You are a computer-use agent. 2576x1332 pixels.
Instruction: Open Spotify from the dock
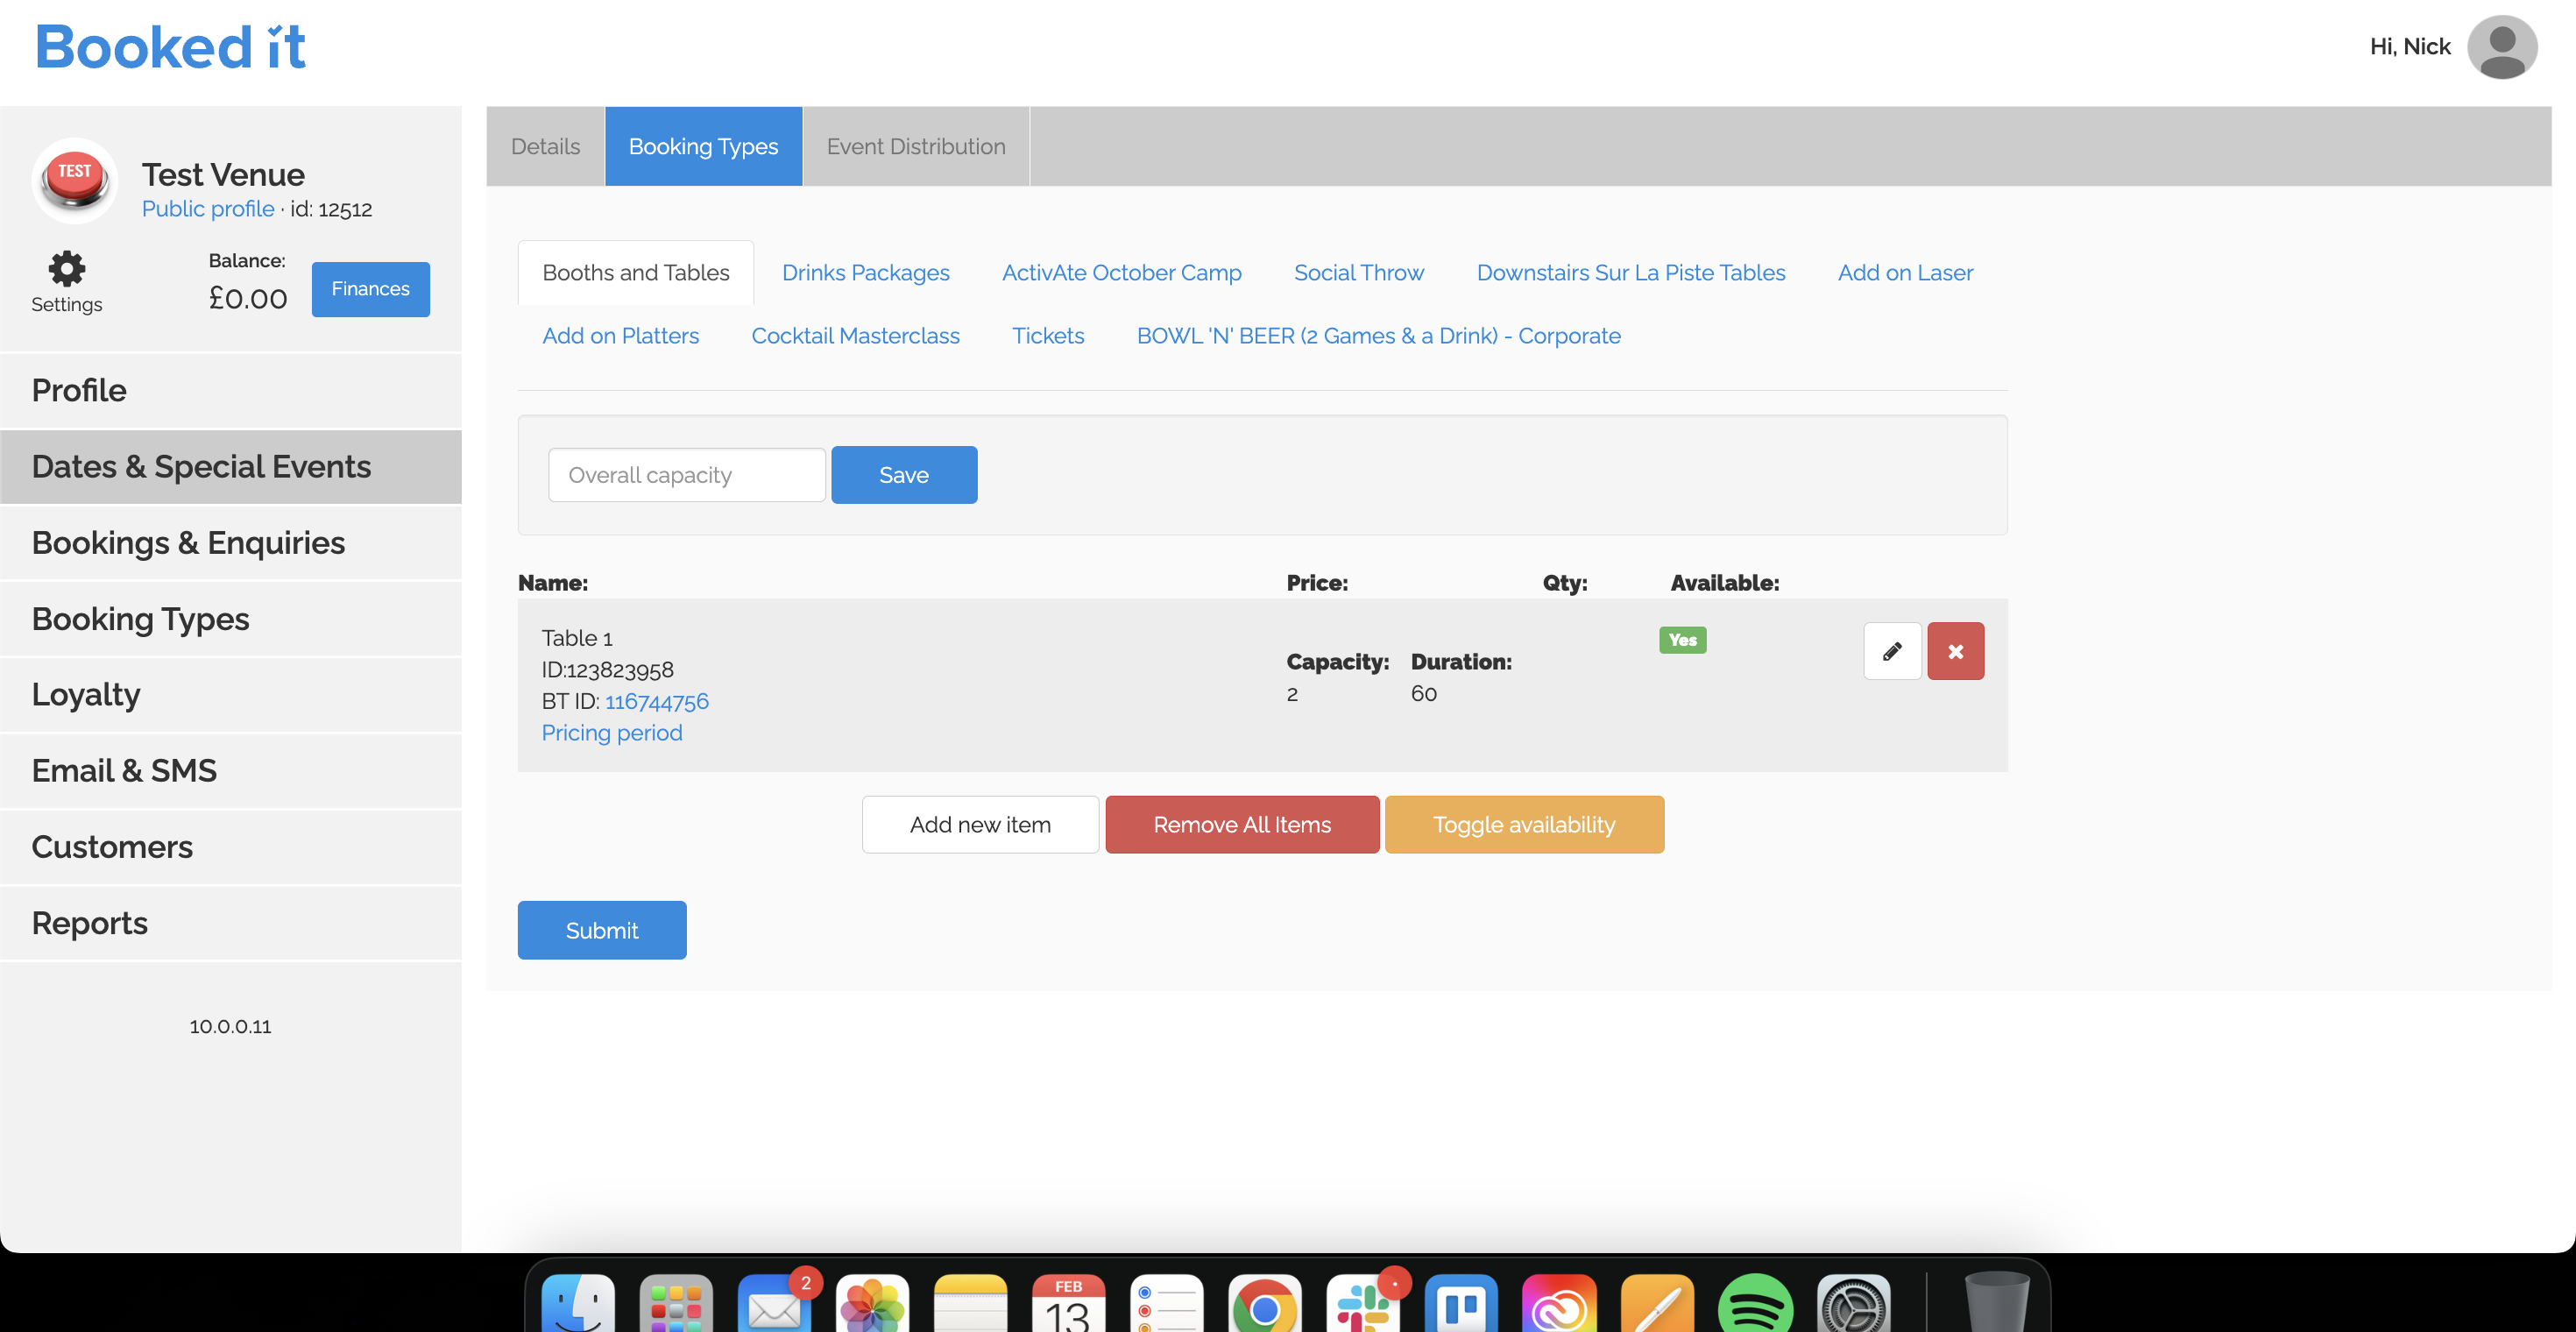pos(1754,1304)
